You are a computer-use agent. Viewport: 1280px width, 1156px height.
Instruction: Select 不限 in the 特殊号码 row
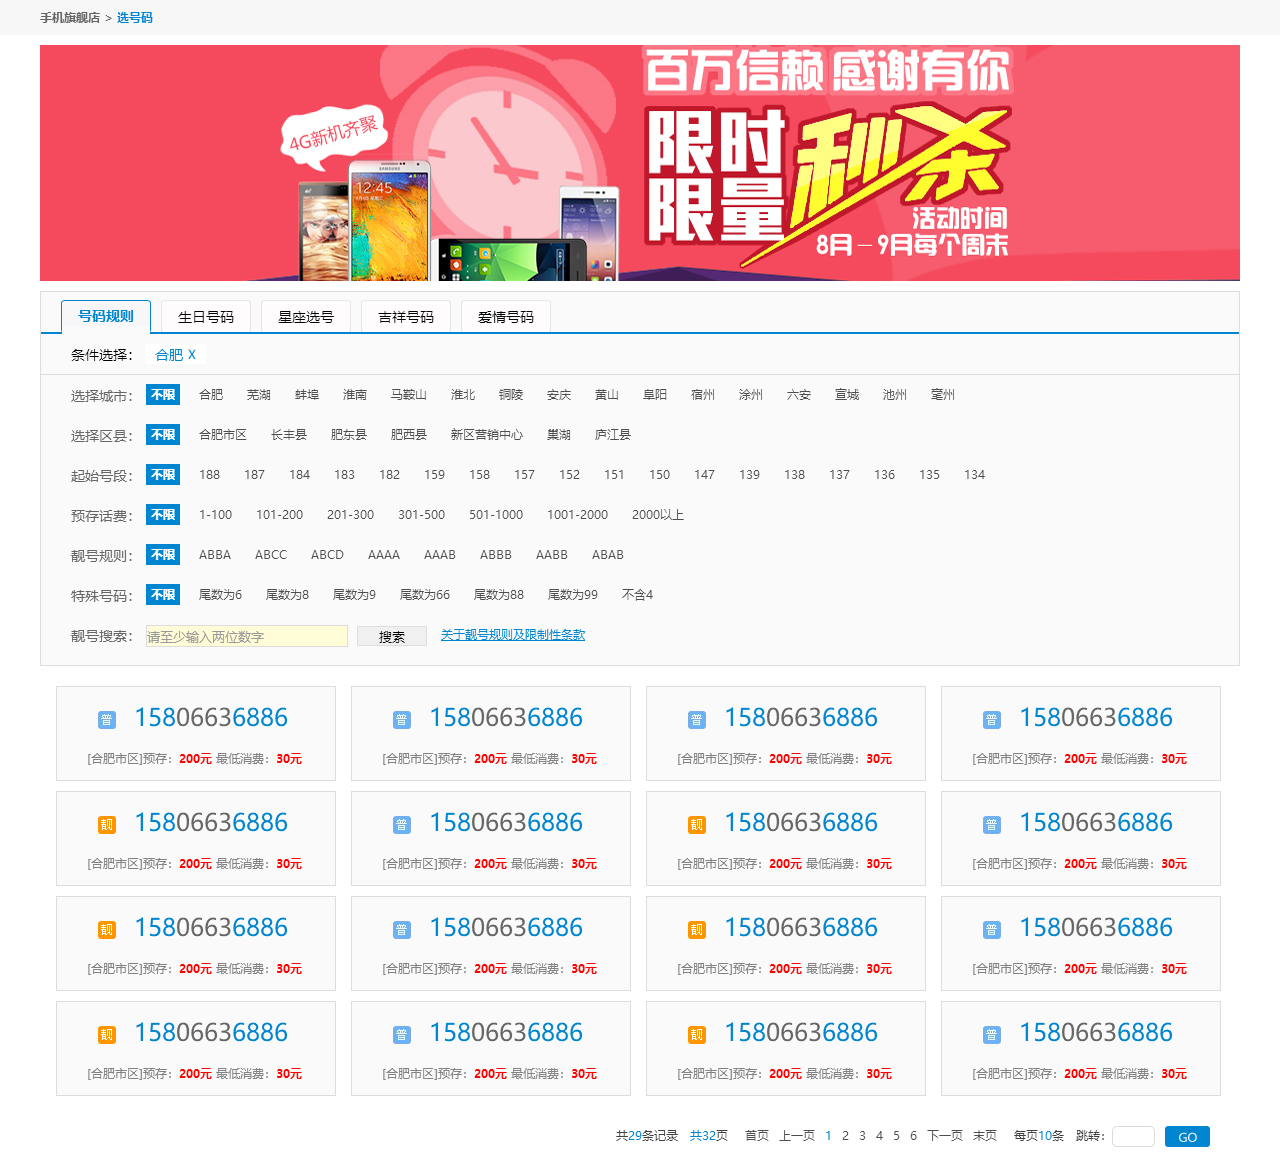tap(163, 595)
